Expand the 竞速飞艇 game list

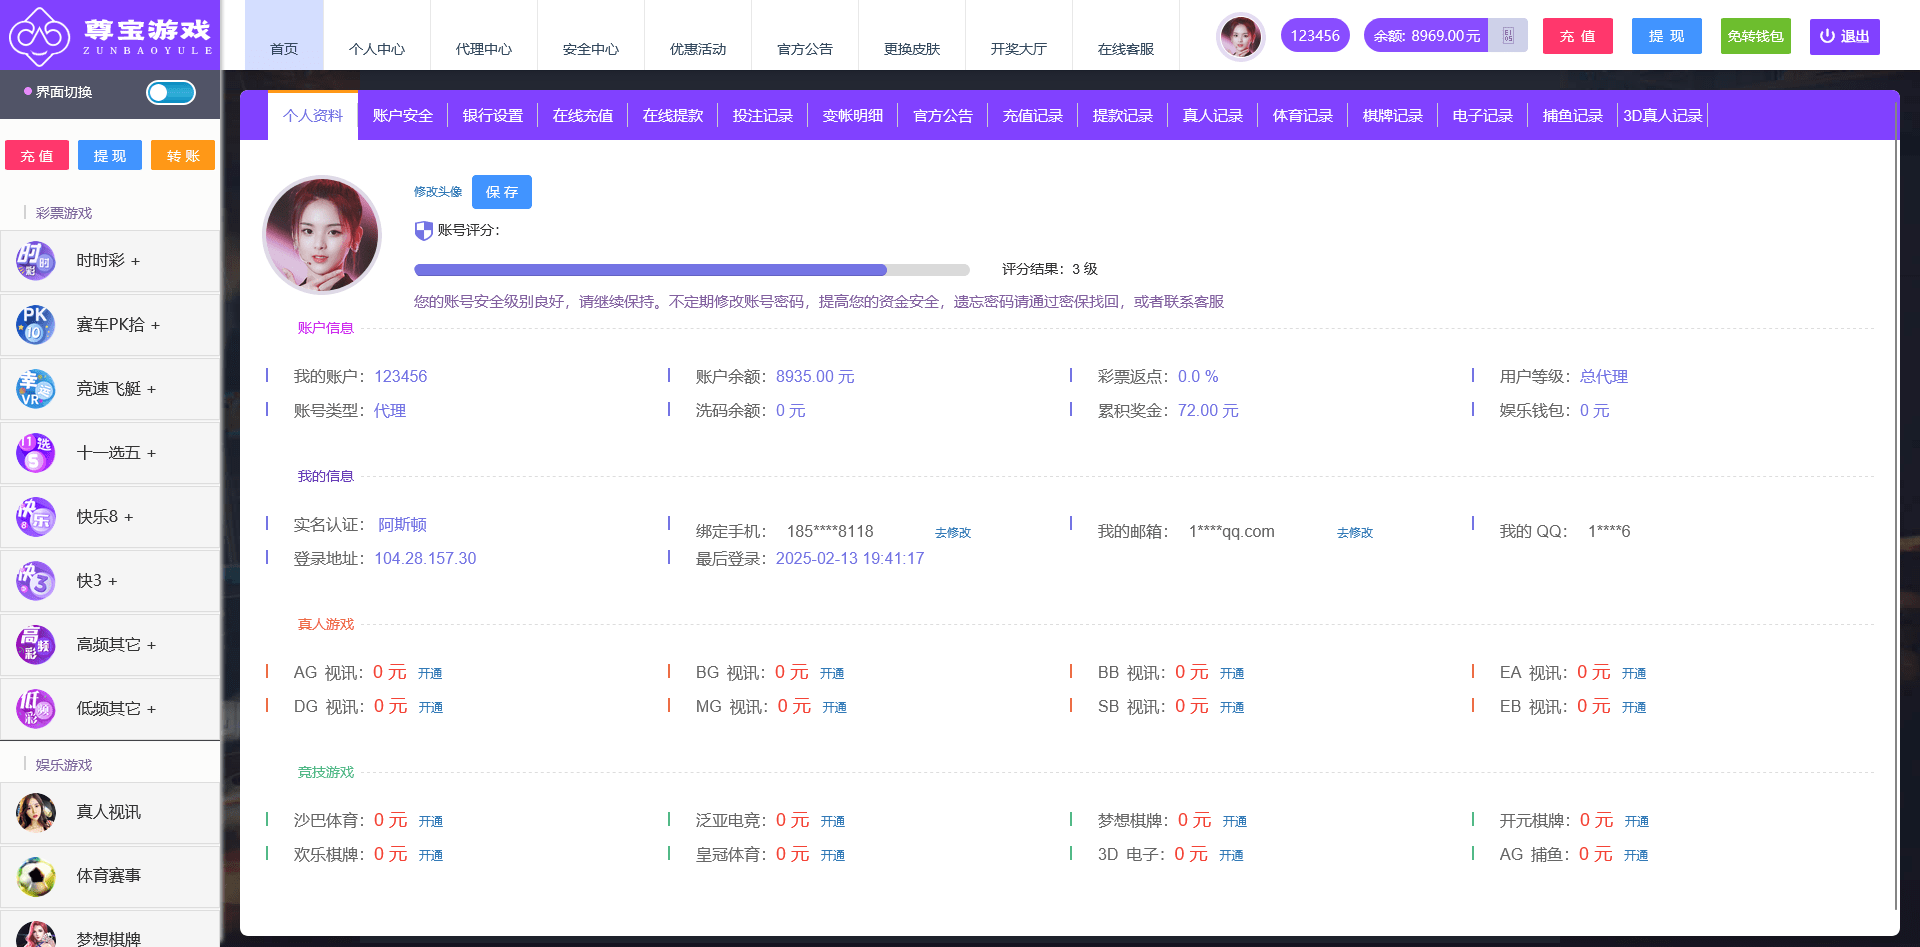[x=116, y=389]
